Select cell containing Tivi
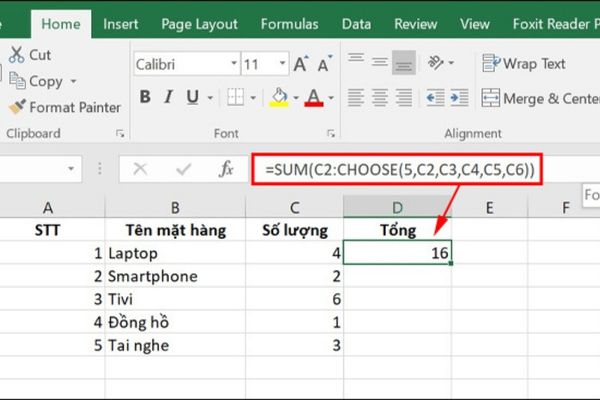 point(175,299)
